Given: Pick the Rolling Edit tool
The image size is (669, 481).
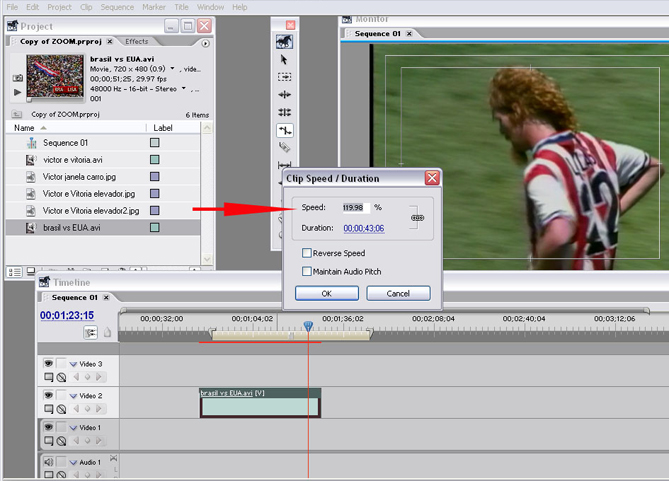Looking at the screenshot, I should tap(285, 113).
